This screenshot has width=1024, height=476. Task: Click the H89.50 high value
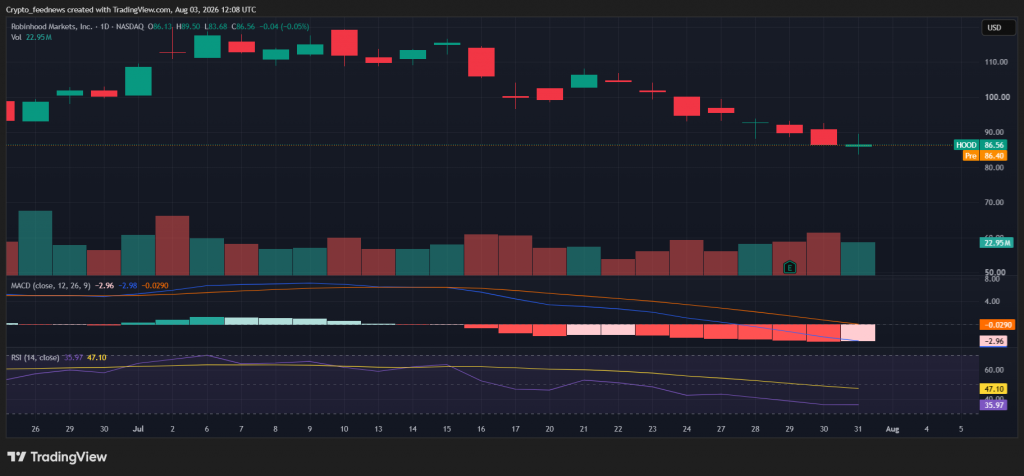click(x=189, y=27)
